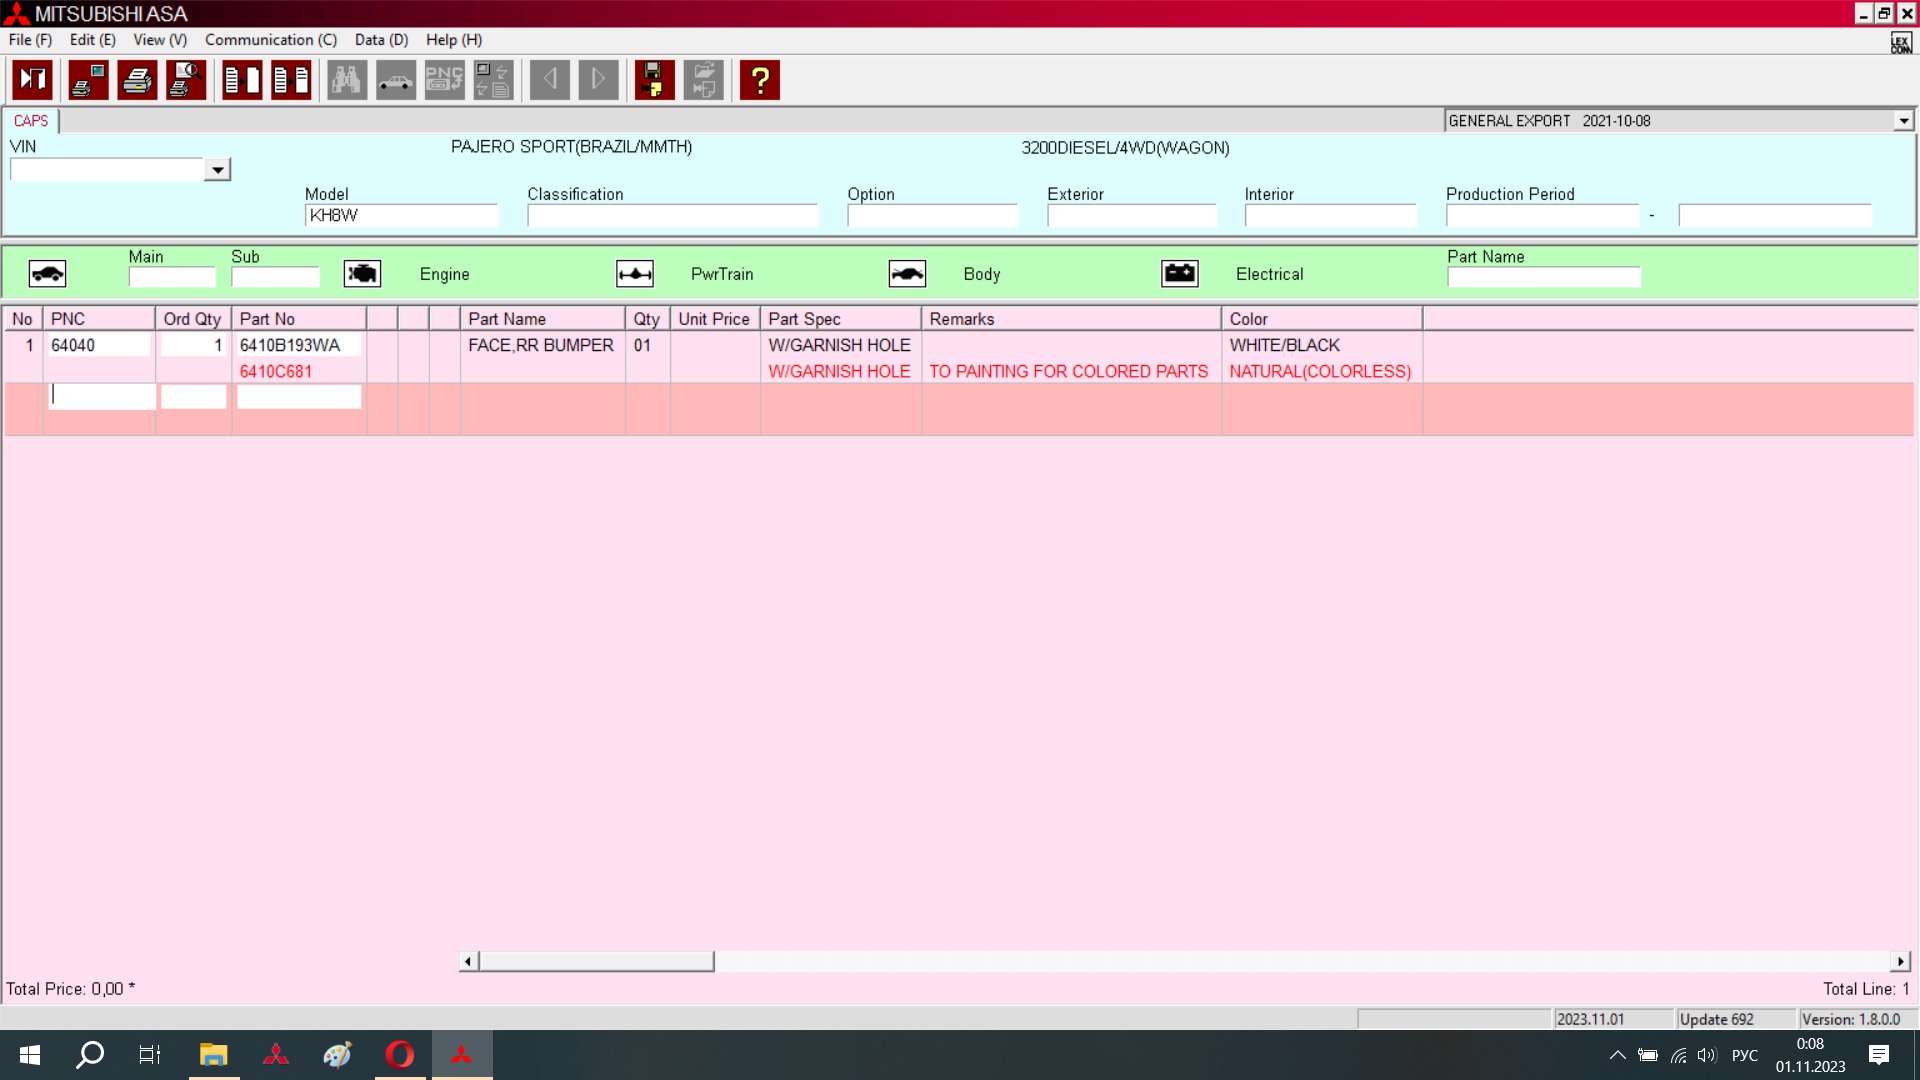Open the Data (D) menu
This screenshot has width=1920, height=1080.
pyautogui.click(x=381, y=40)
